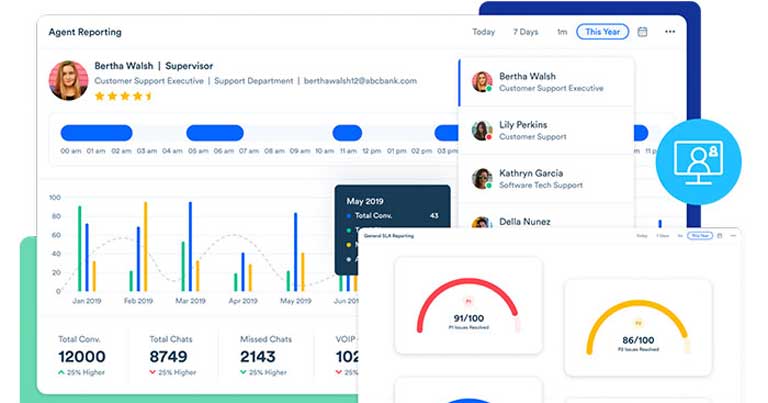Click the blue bar for May 2019
Image resolution: width=768 pixels, height=403 pixels.
point(295,252)
